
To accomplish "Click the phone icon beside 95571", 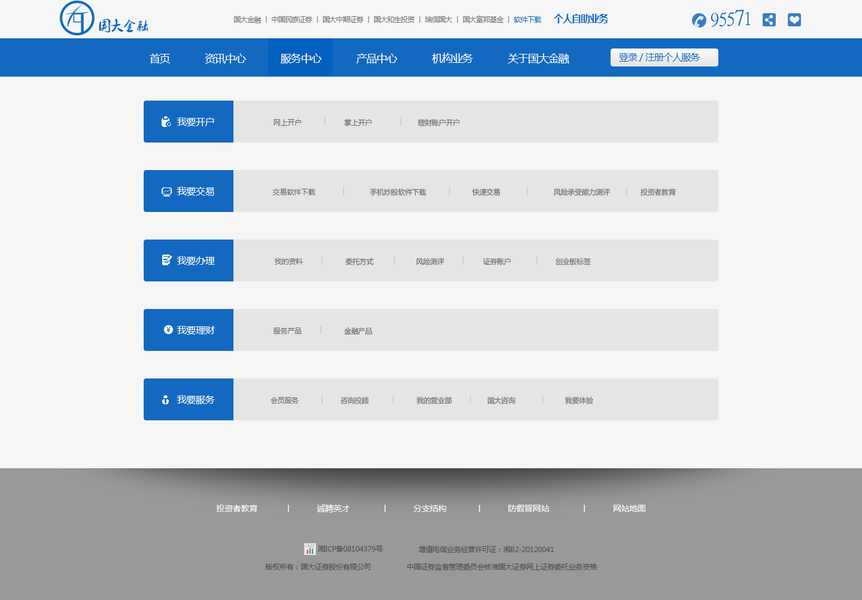I will pyautogui.click(x=699, y=20).
